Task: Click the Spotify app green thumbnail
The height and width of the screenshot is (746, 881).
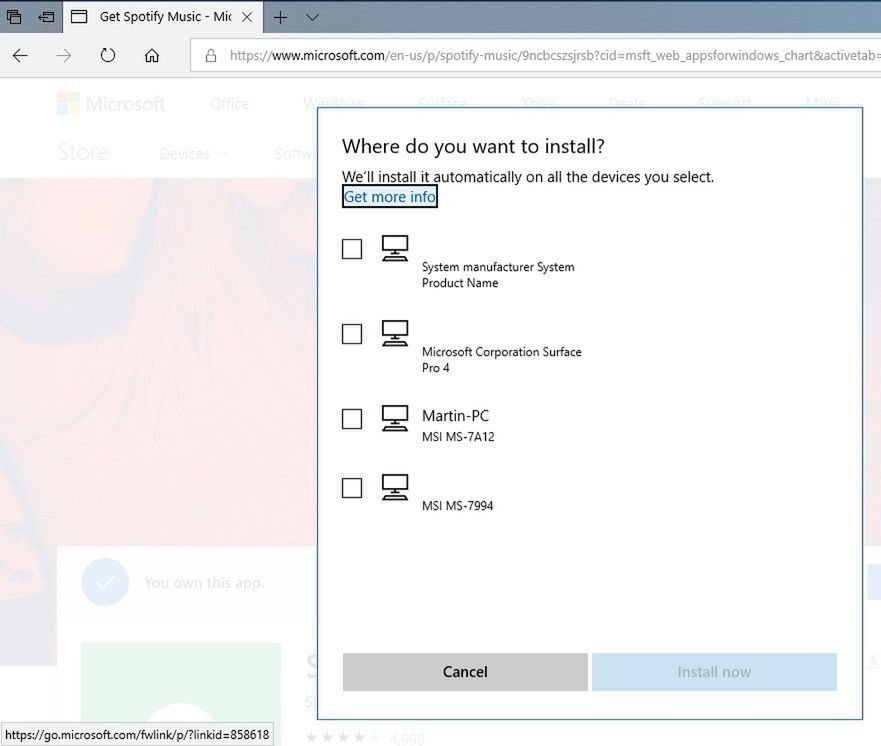Action: (x=181, y=694)
